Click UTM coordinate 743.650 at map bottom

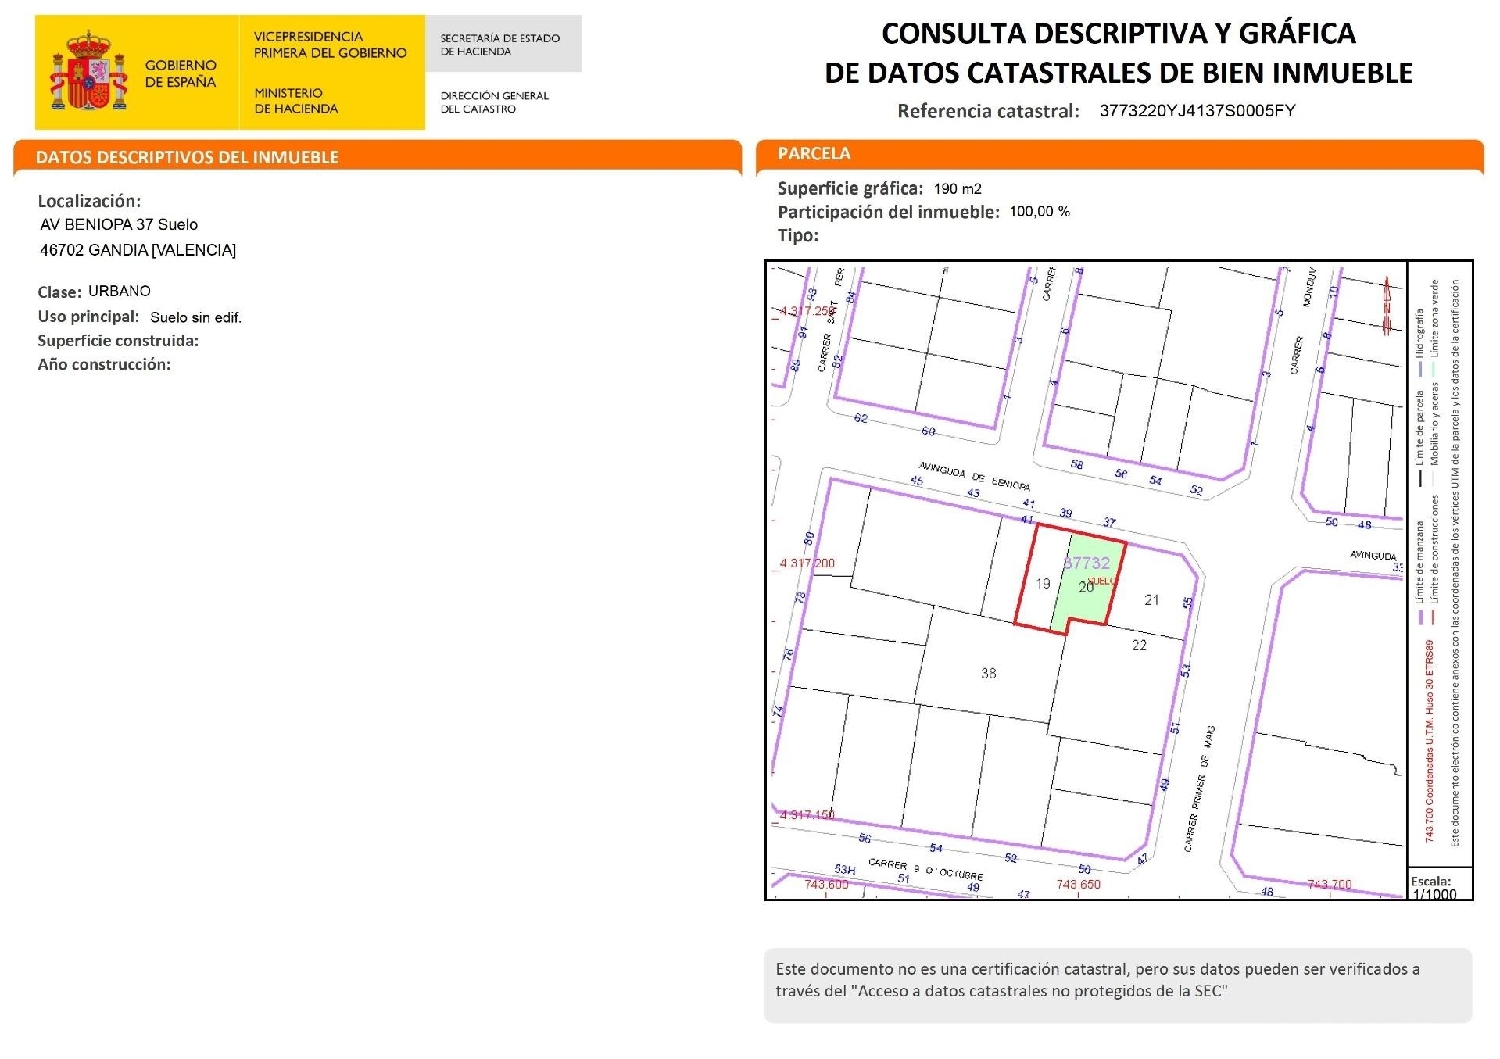tap(1078, 885)
